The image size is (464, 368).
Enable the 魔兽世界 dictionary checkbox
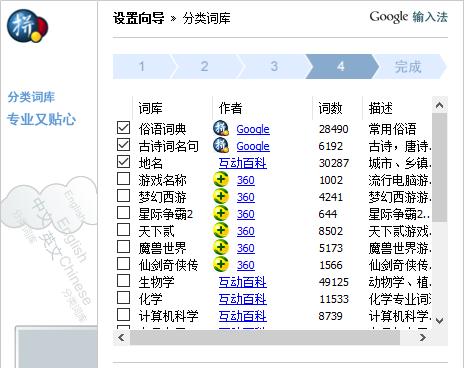pos(123,247)
